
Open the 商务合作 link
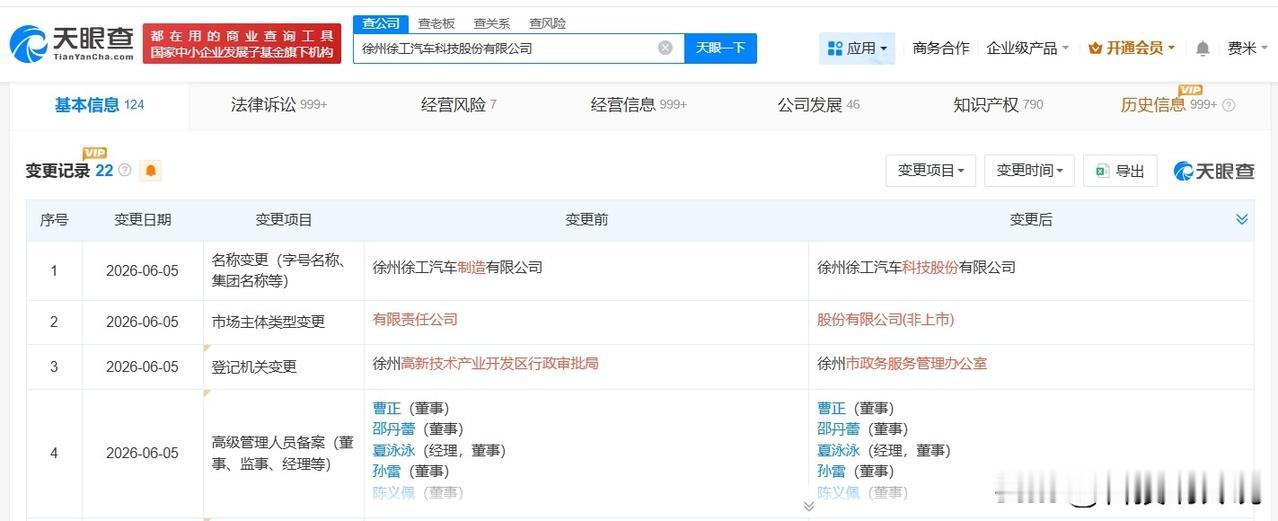tap(941, 48)
